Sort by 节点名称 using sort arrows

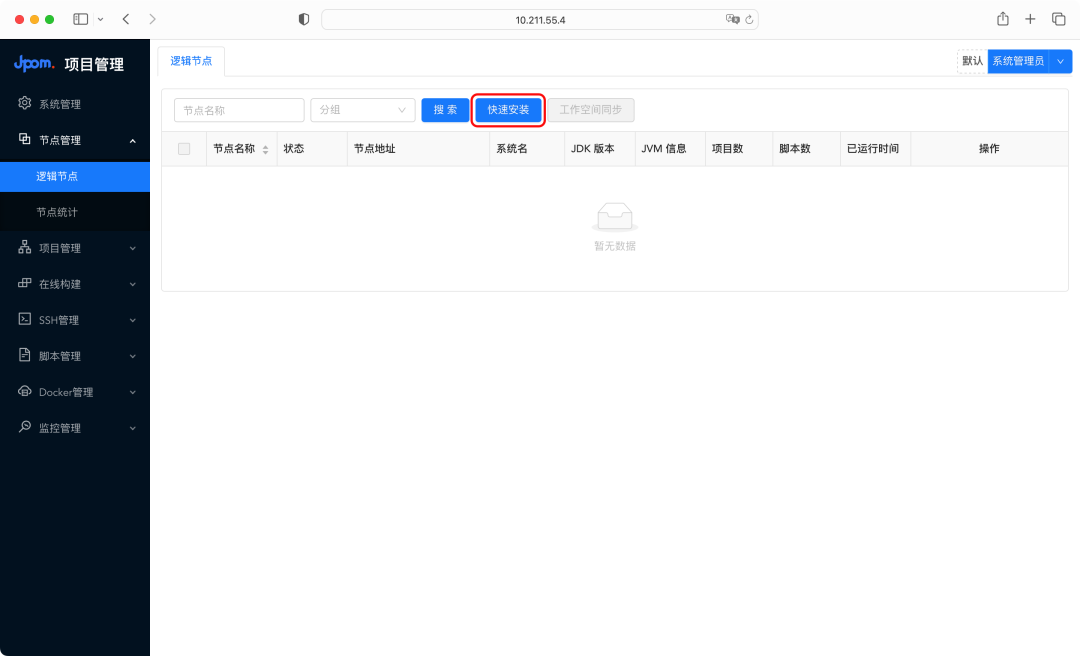tap(265, 150)
